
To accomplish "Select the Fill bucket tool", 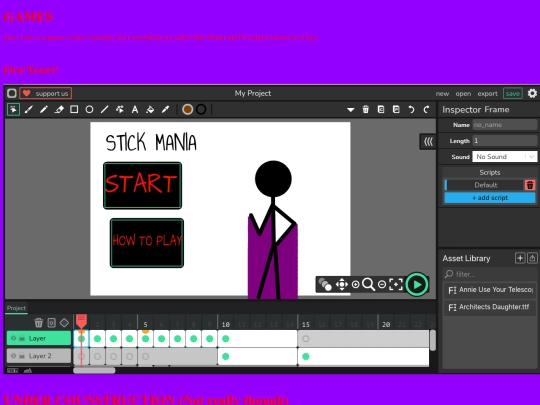I will 150,110.
